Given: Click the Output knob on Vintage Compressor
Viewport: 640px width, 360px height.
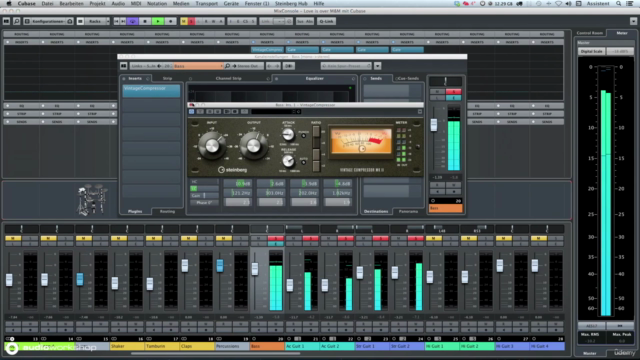Looking at the screenshot, I should (253, 146).
